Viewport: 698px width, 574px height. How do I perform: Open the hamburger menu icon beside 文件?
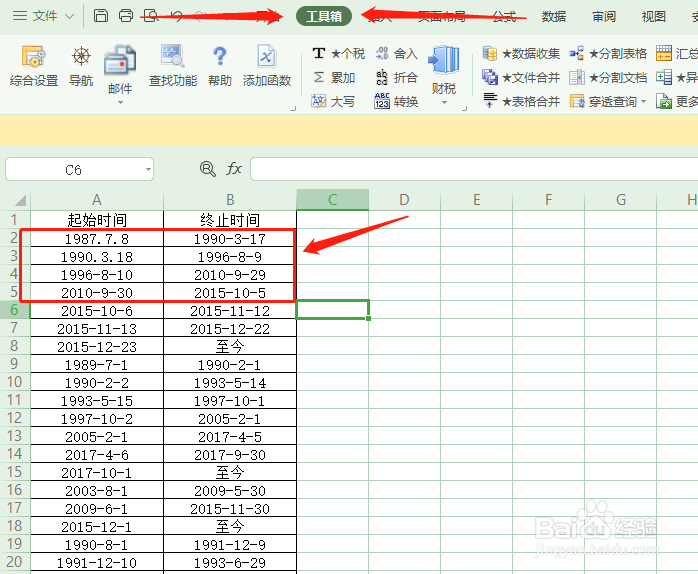point(20,16)
